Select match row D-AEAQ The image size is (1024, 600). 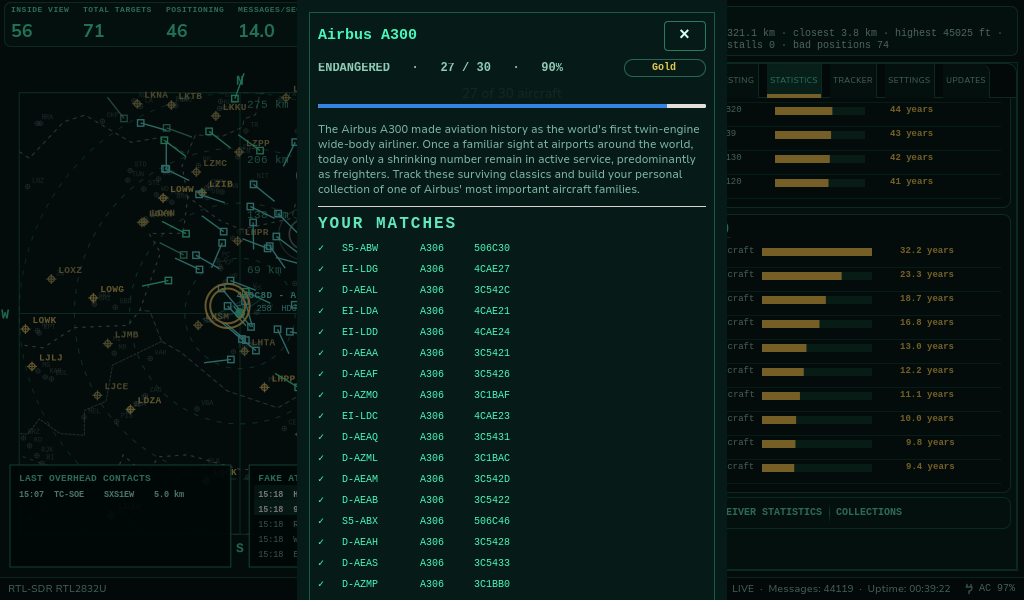(511, 437)
